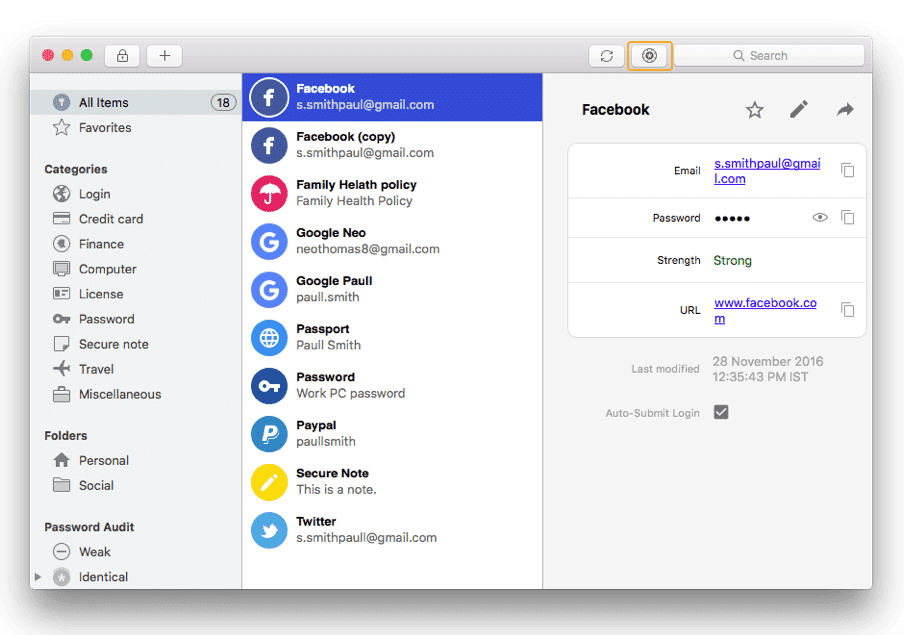The height and width of the screenshot is (635, 904).
Task: Copy the Email field value
Action: [x=848, y=171]
